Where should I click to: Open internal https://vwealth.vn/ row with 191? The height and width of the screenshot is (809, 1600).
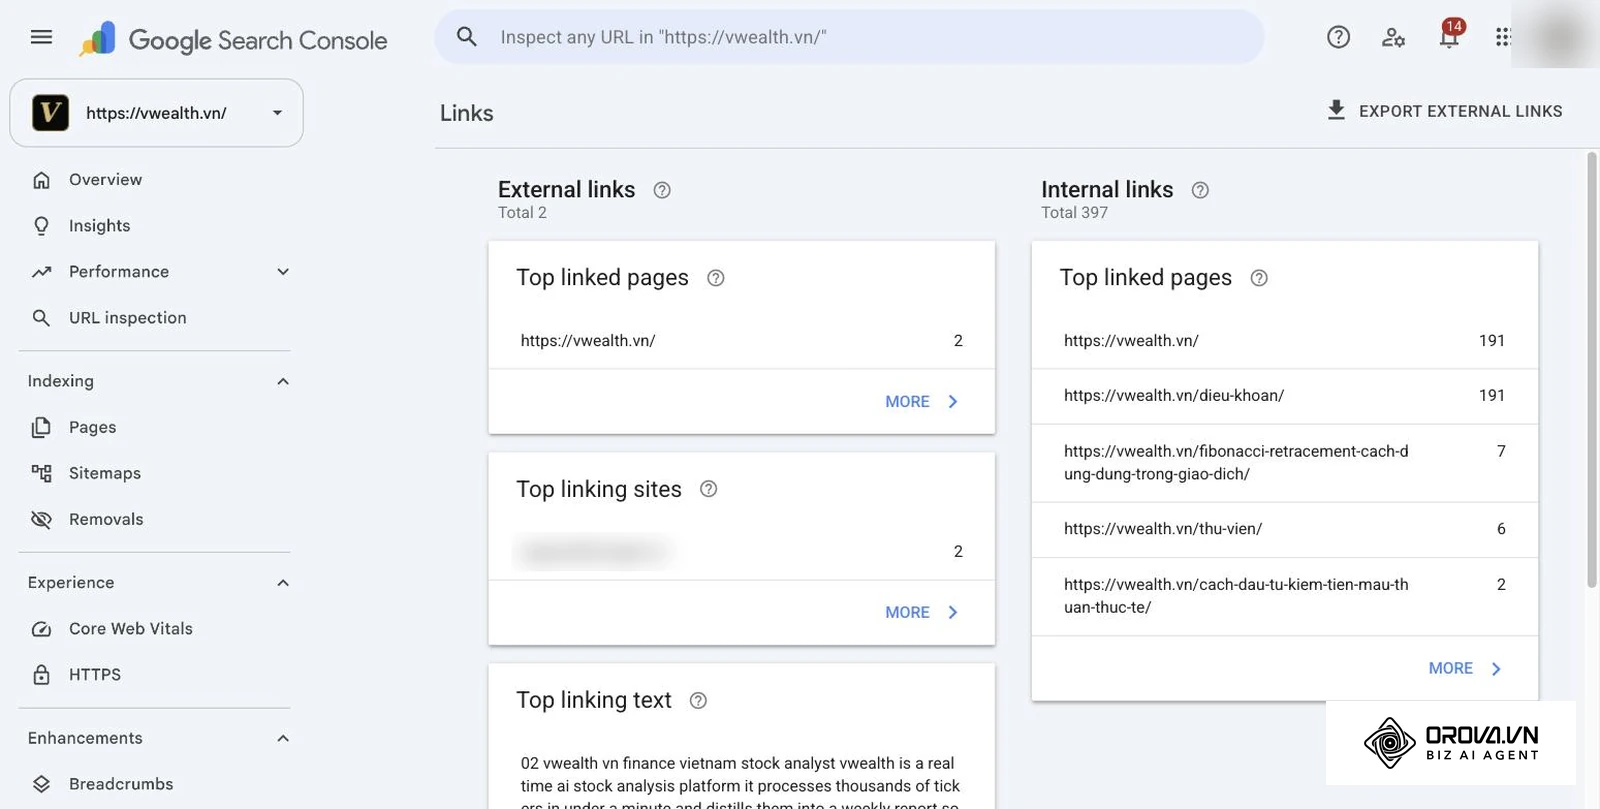1285,341
